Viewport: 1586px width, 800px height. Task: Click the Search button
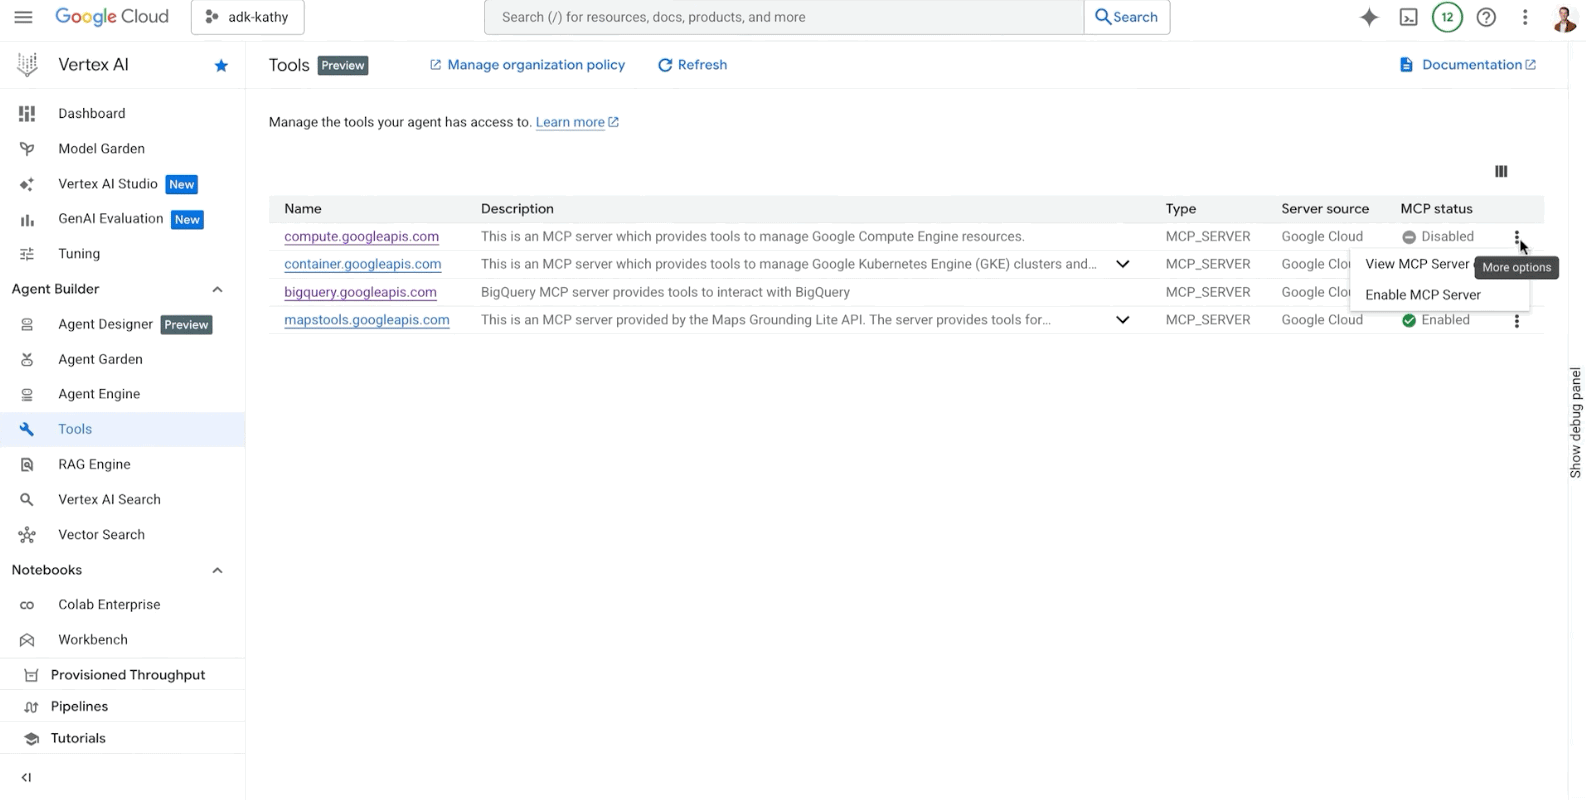(1127, 17)
